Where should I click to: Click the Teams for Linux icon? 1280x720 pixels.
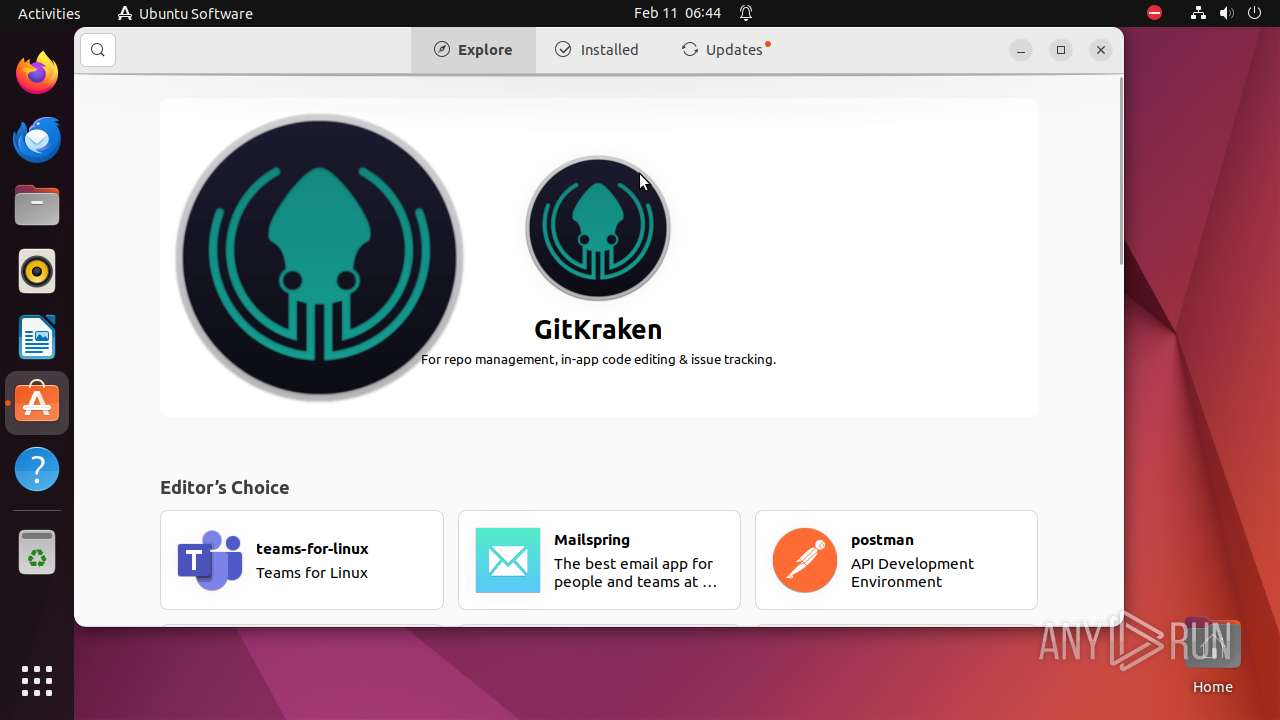[210, 560]
